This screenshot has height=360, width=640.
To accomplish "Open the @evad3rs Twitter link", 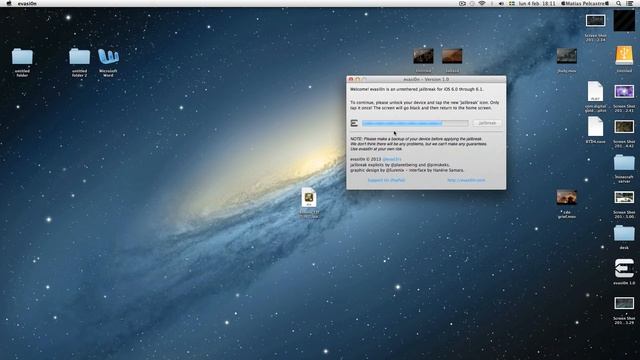I will point(392,159).
